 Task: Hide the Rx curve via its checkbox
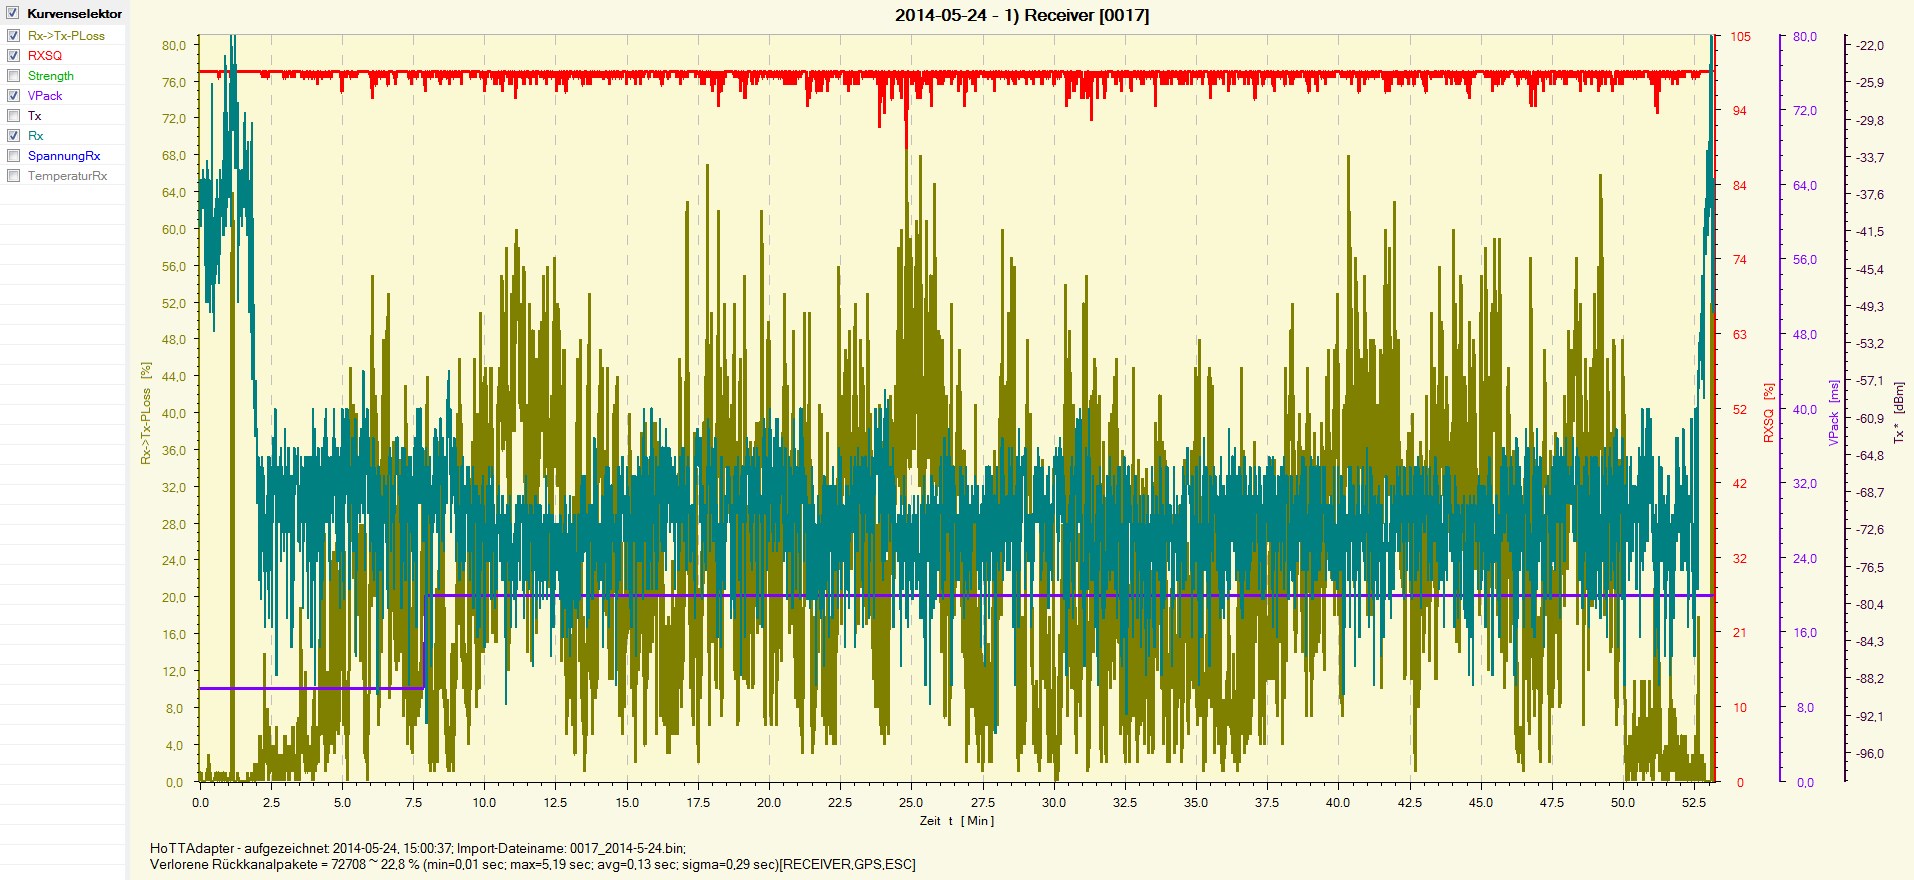coord(14,136)
